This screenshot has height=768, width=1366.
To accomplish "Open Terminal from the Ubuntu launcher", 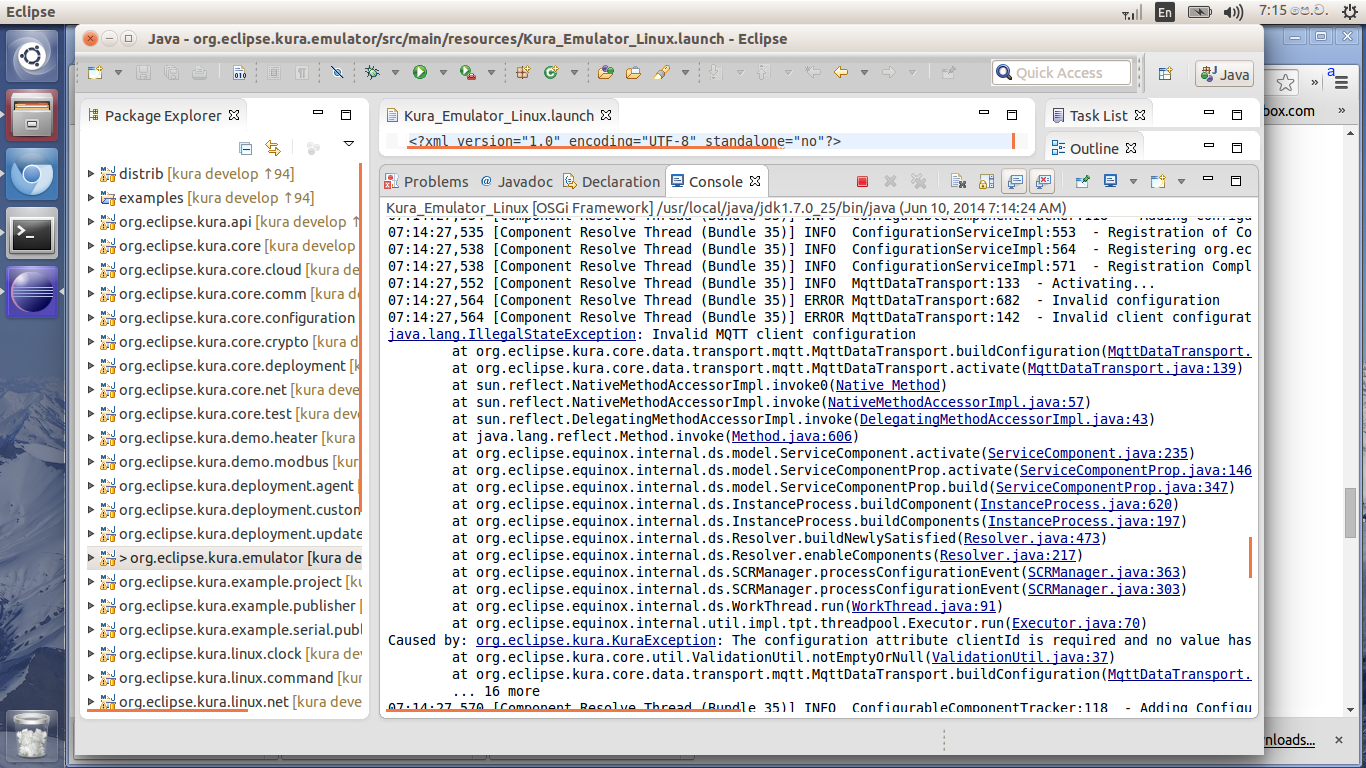I will point(33,235).
